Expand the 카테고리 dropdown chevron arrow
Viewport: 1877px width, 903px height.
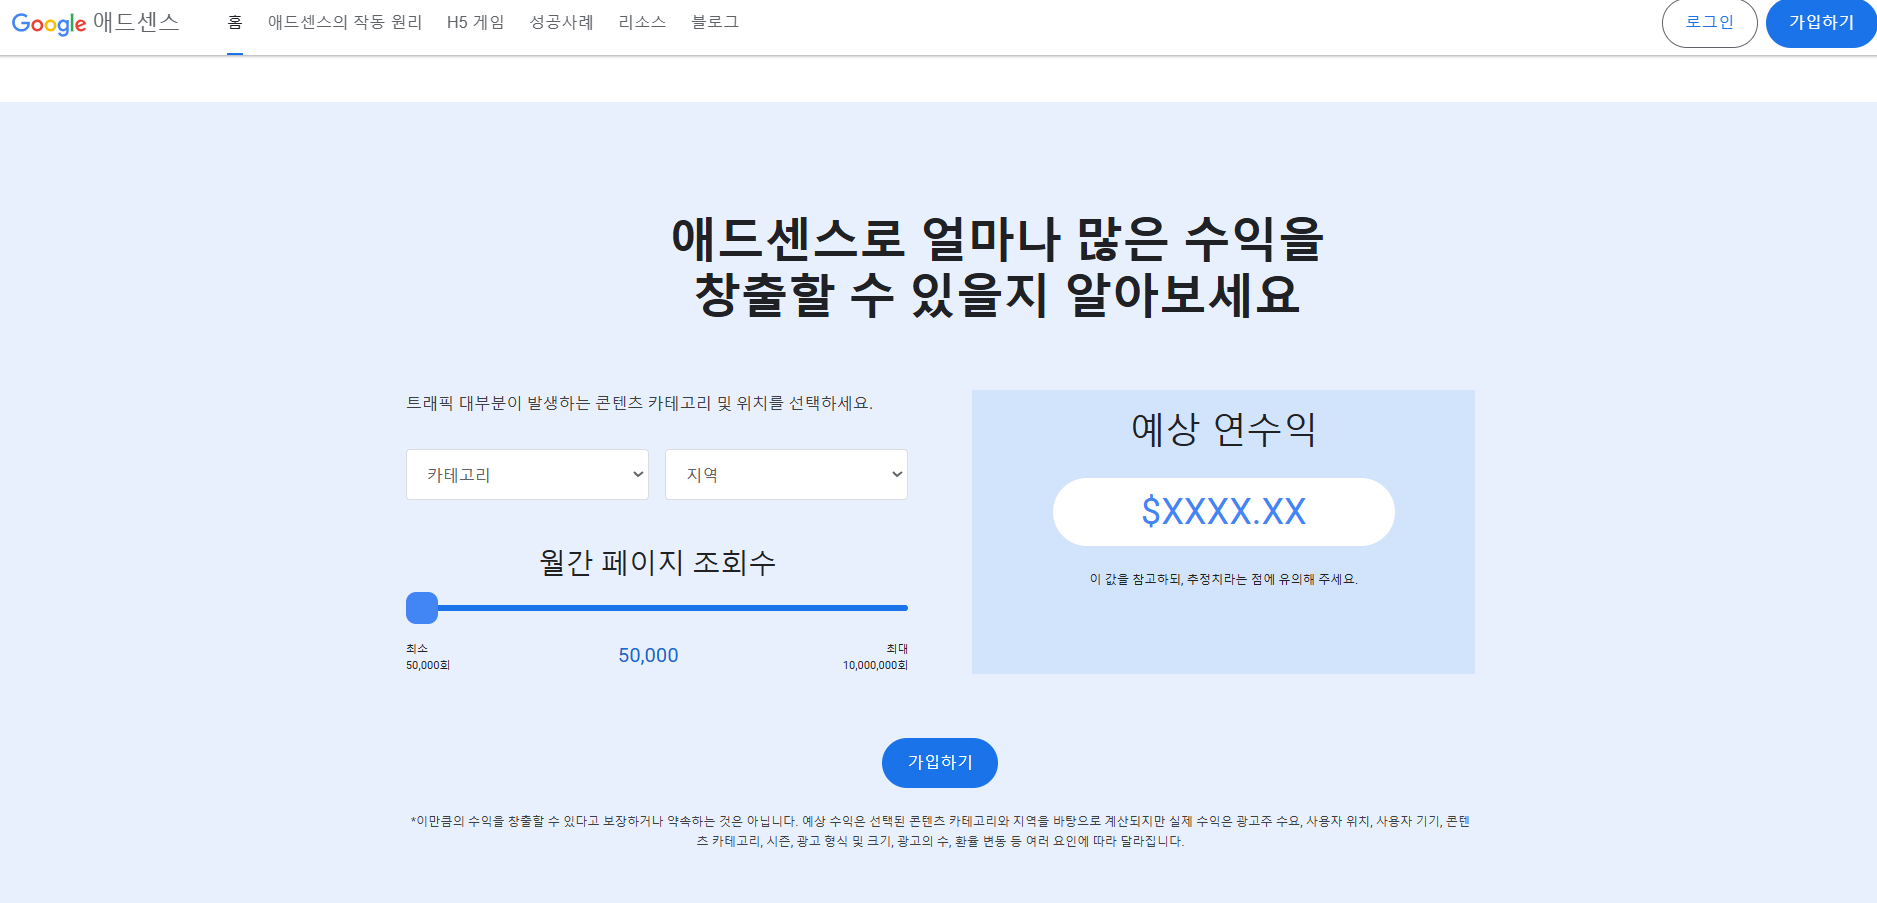[x=637, y=474]
